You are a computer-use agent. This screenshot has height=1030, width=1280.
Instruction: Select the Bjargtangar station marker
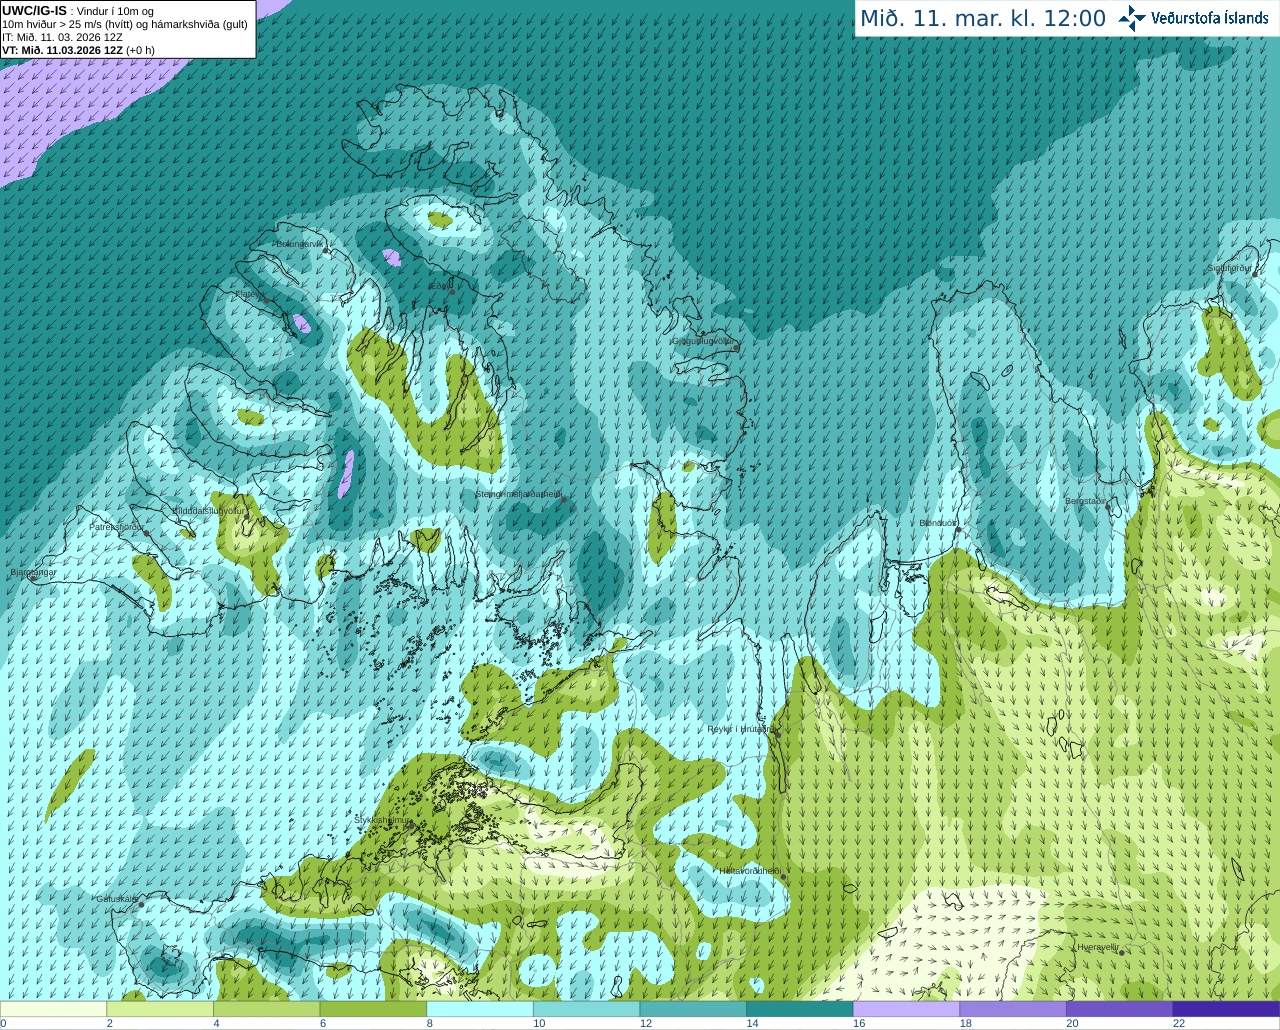[x=33, y=579]
